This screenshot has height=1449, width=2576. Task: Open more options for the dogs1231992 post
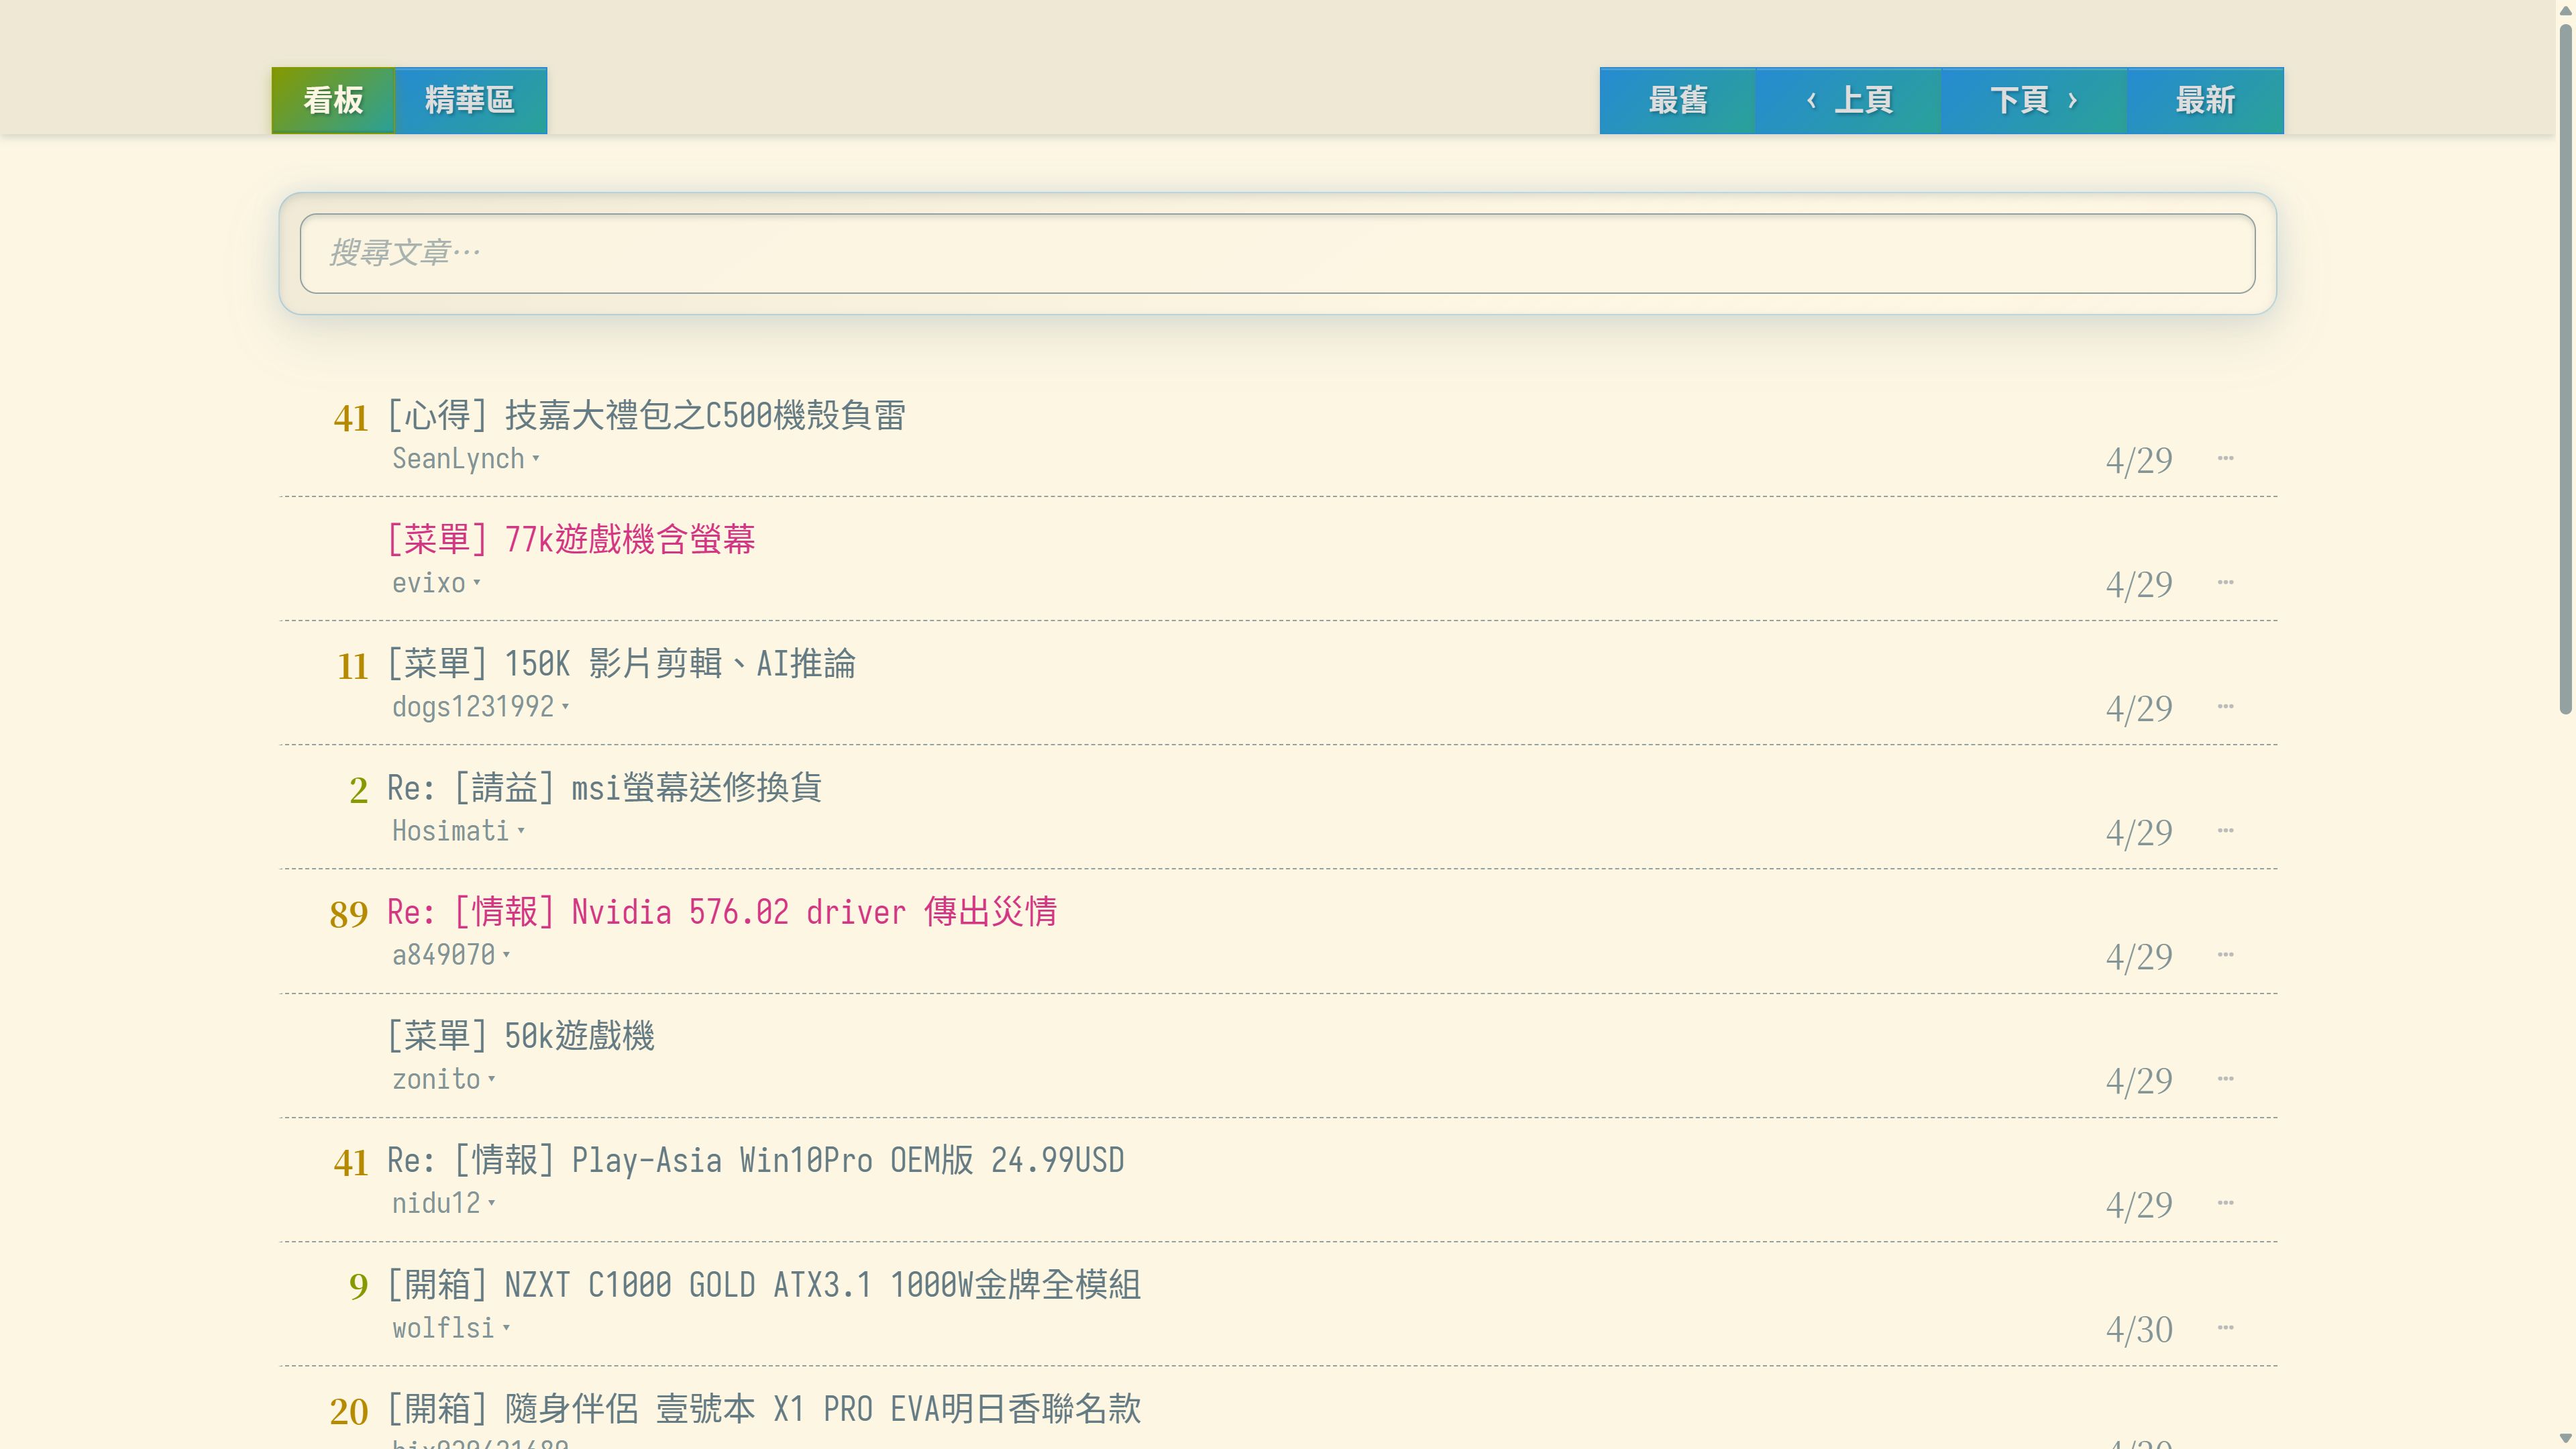(x=2225, y=706)
